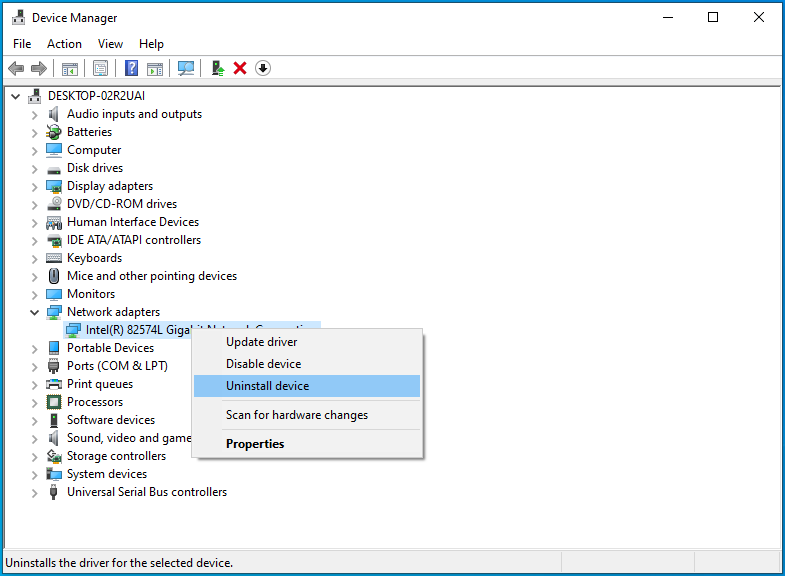Screen dimensions: 785x576
Task: Select Uninstall device in context menu
Action: point(307,386)
